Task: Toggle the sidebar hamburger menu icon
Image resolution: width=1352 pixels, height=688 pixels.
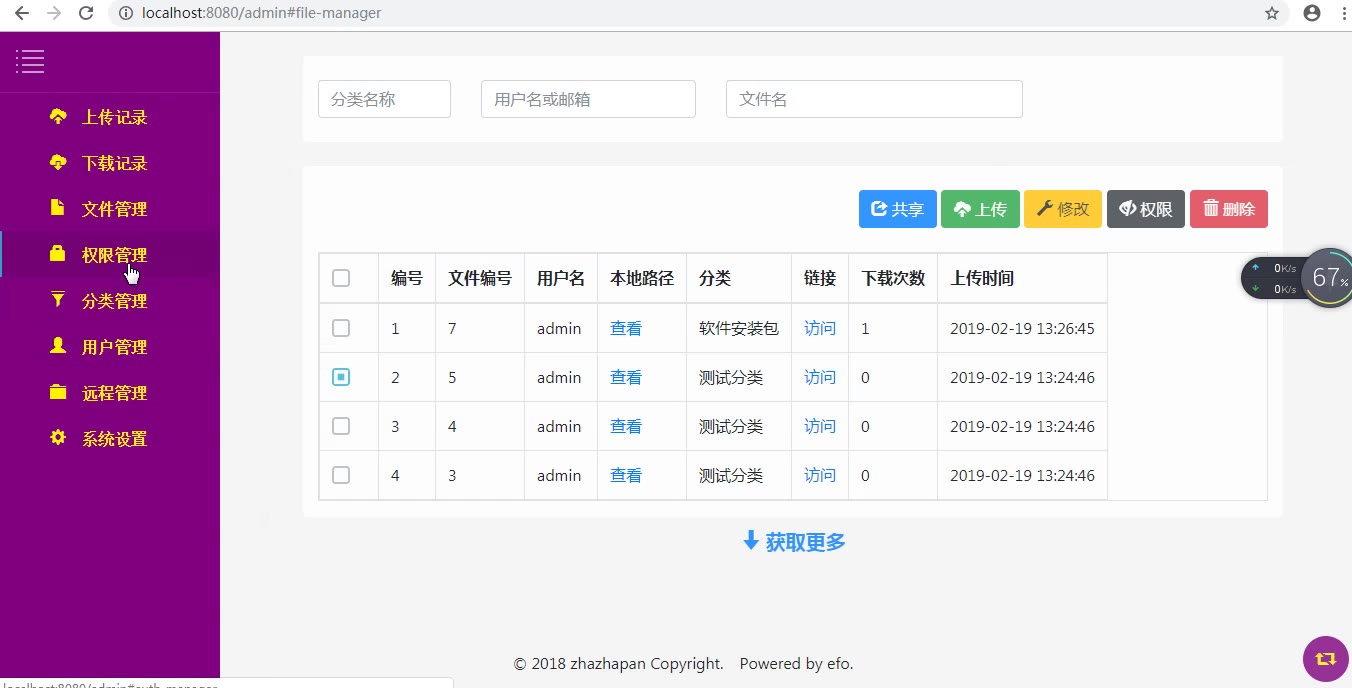Action: pos(30,62)
